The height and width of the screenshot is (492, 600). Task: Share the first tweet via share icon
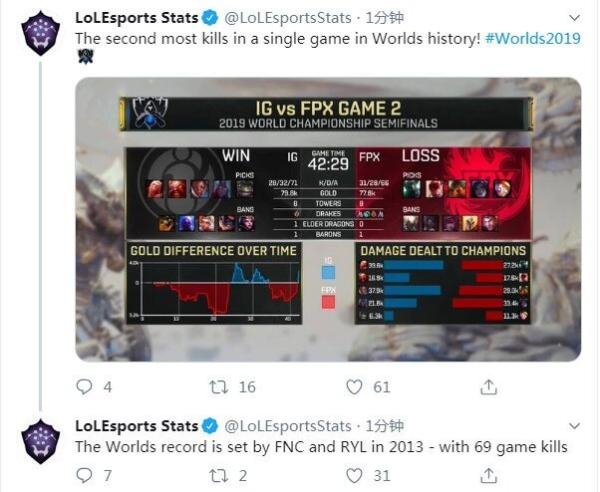[x=489, y=387]
